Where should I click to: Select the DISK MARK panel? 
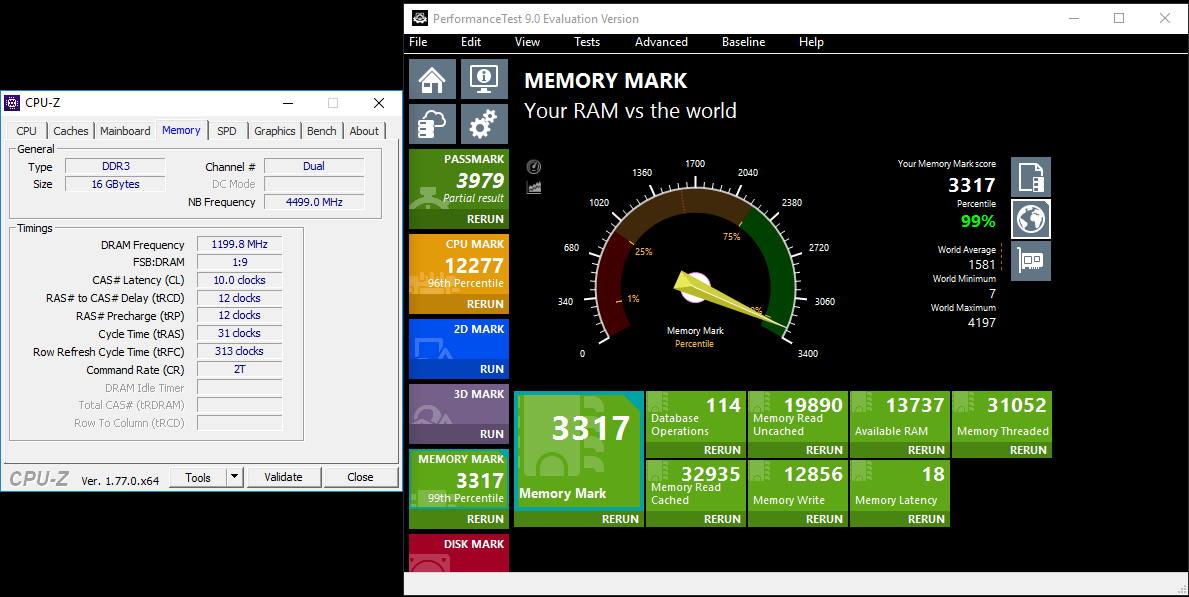[x=459, y=553]
